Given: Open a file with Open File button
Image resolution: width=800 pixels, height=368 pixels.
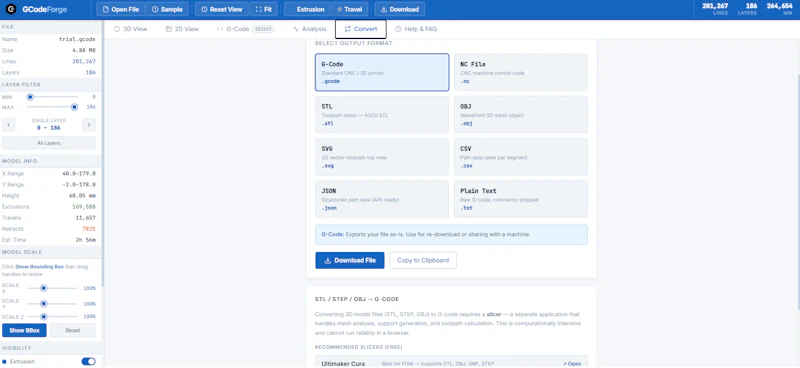Looking at the screenshot, I should click(120, 9).
